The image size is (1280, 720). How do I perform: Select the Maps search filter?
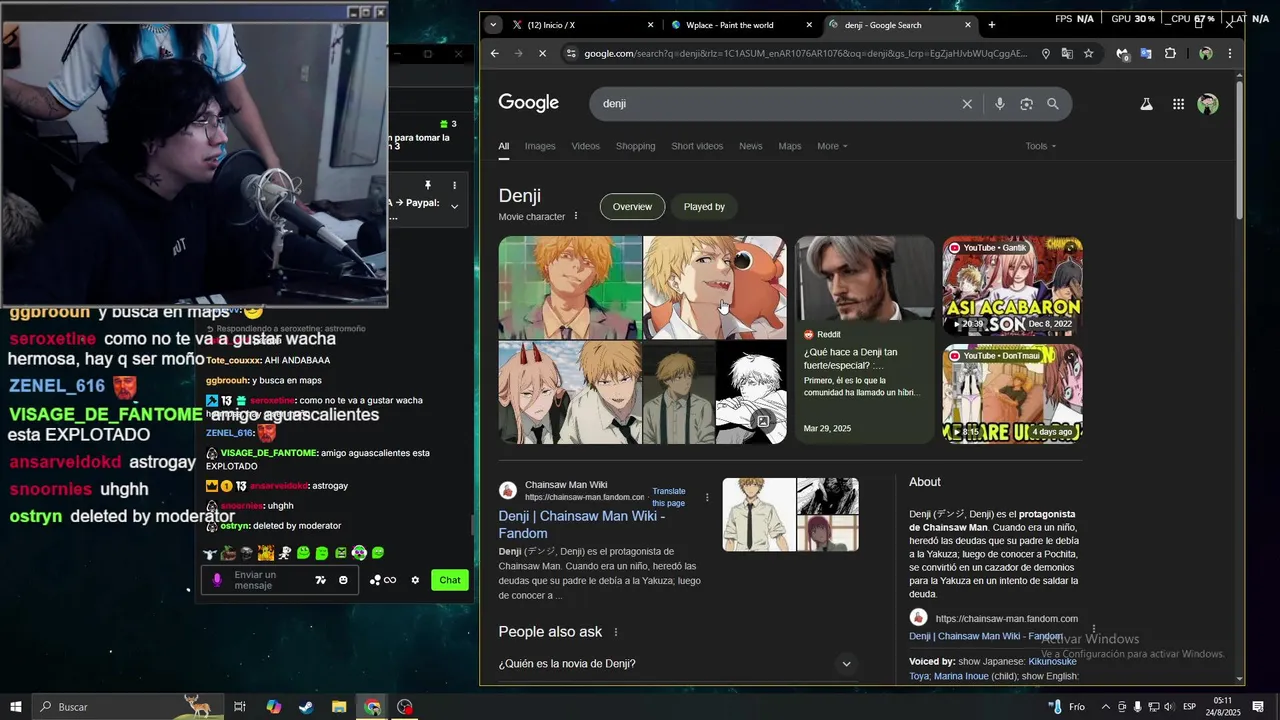pyautogui.click(x=790, y=146)
